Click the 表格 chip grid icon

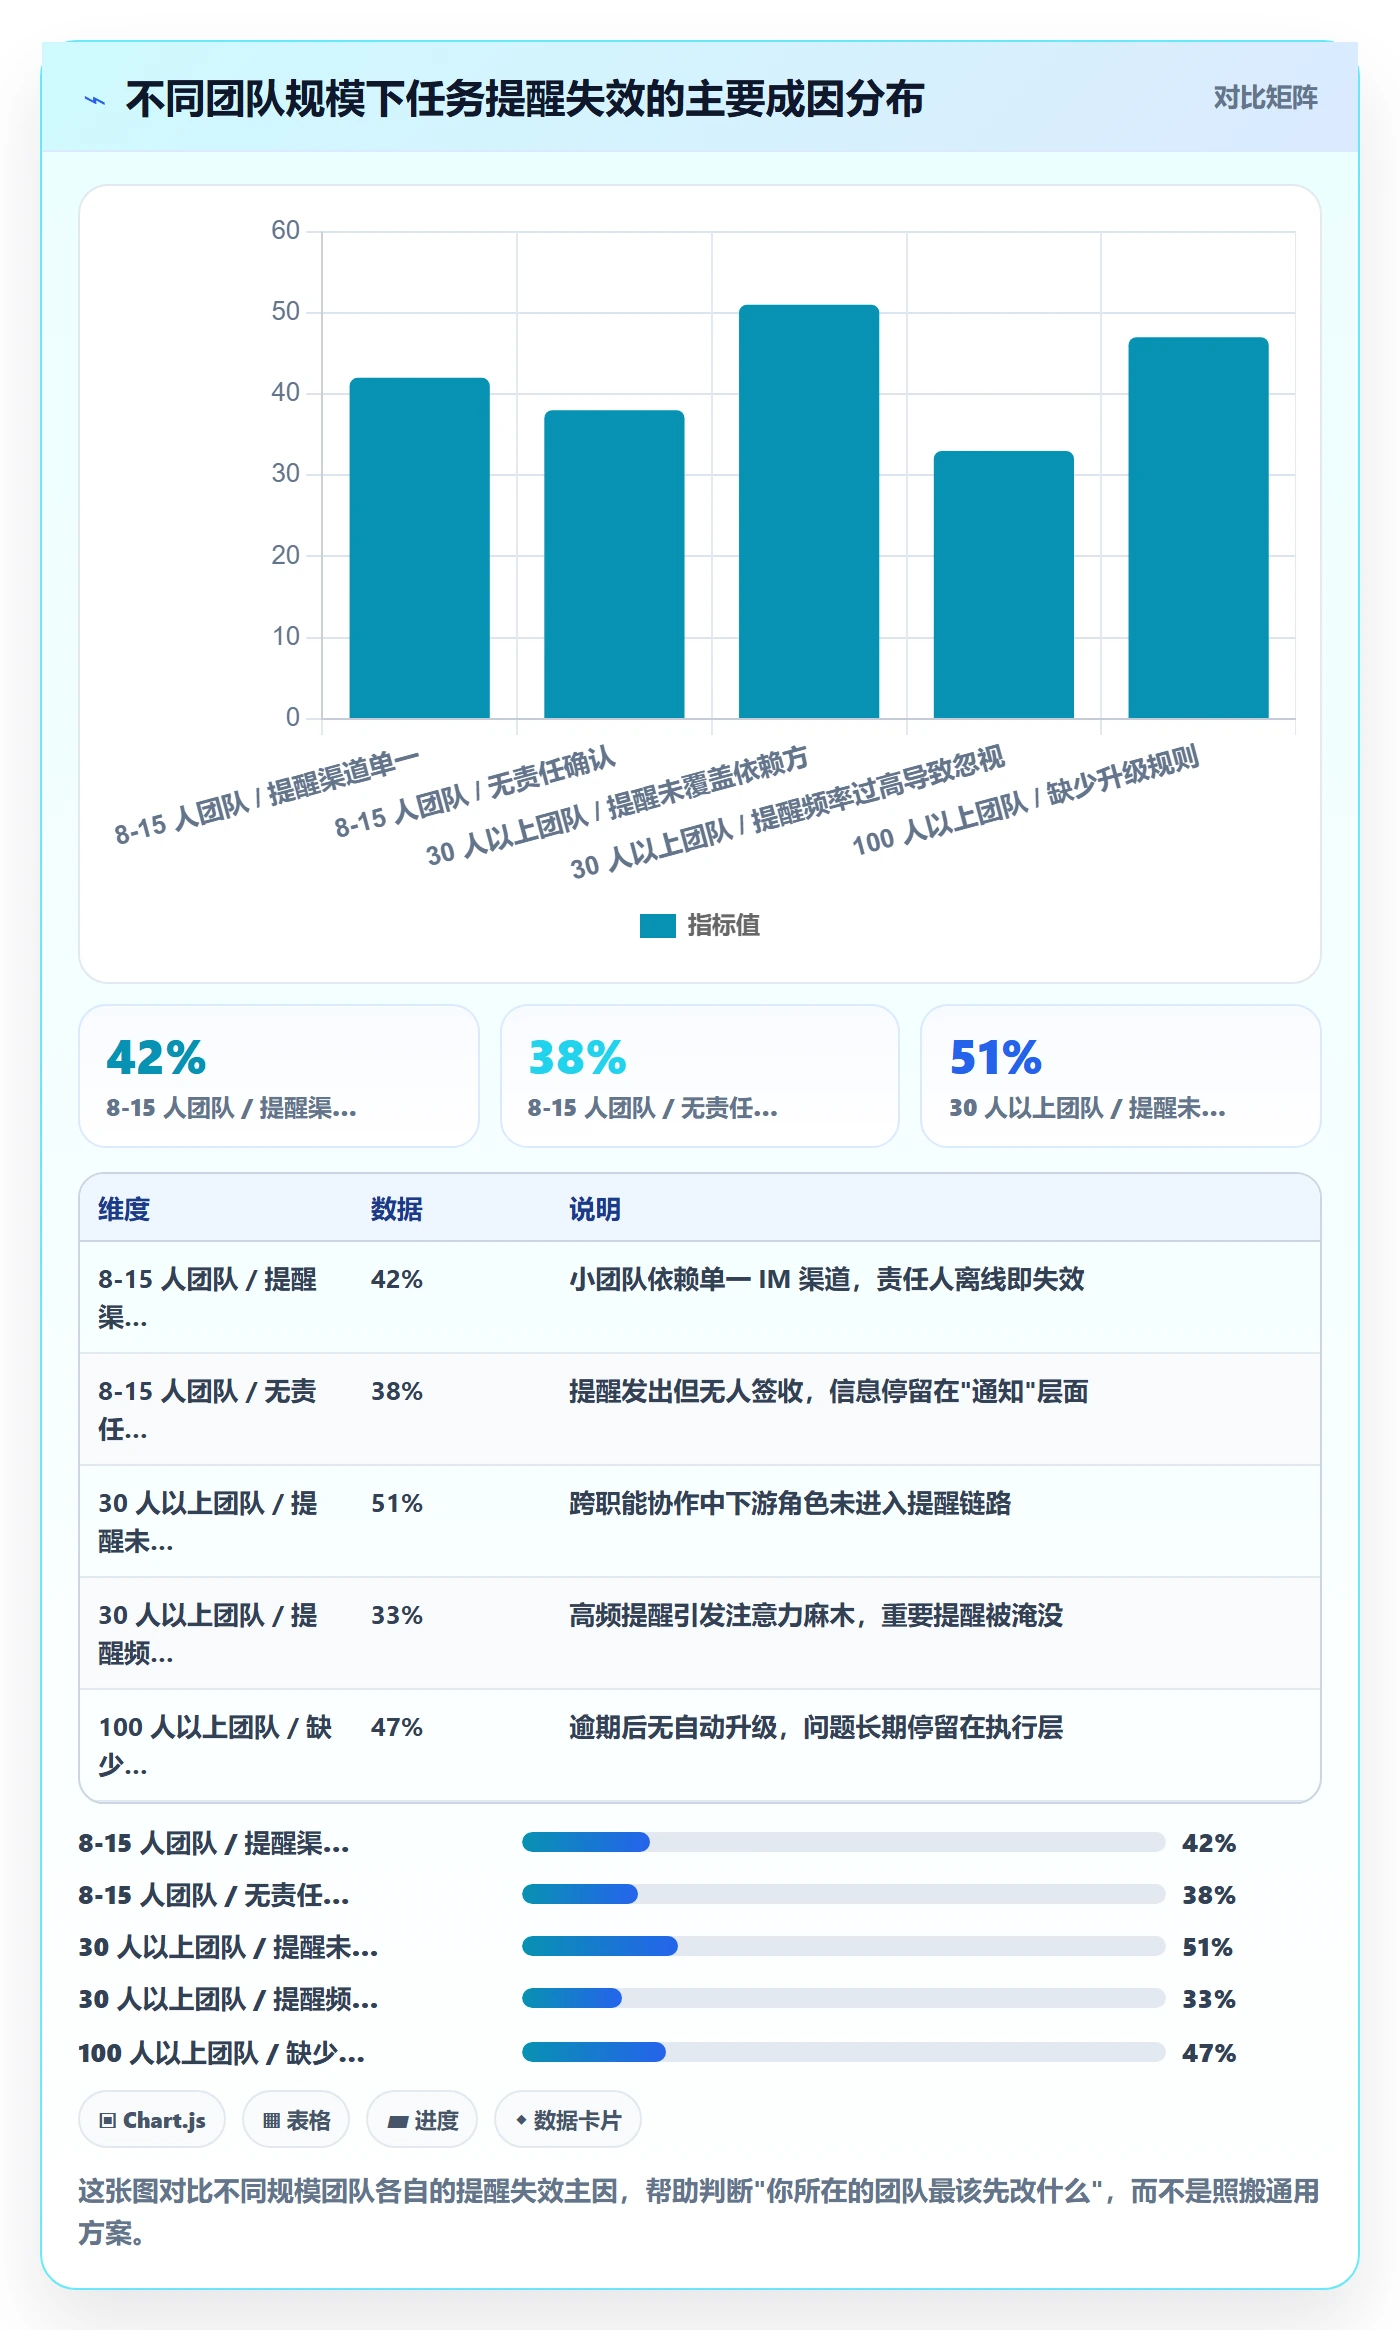pos(271,2121)
